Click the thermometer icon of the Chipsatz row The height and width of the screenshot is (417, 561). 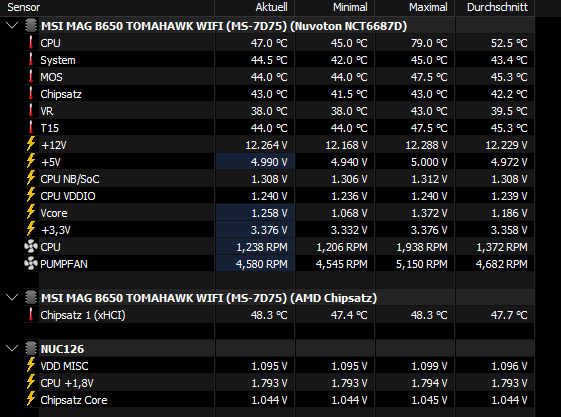tap(31, 94)
